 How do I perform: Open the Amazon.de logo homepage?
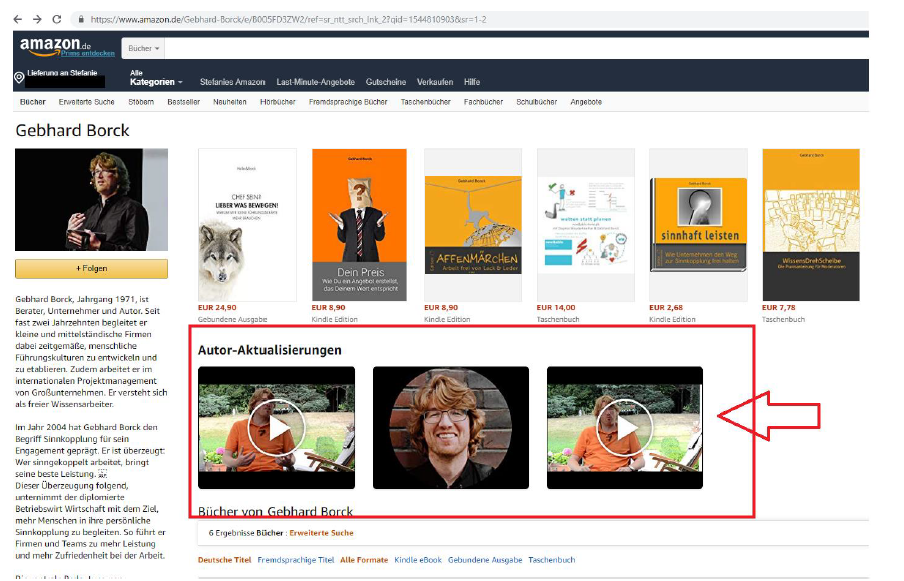tap(55, 46)
